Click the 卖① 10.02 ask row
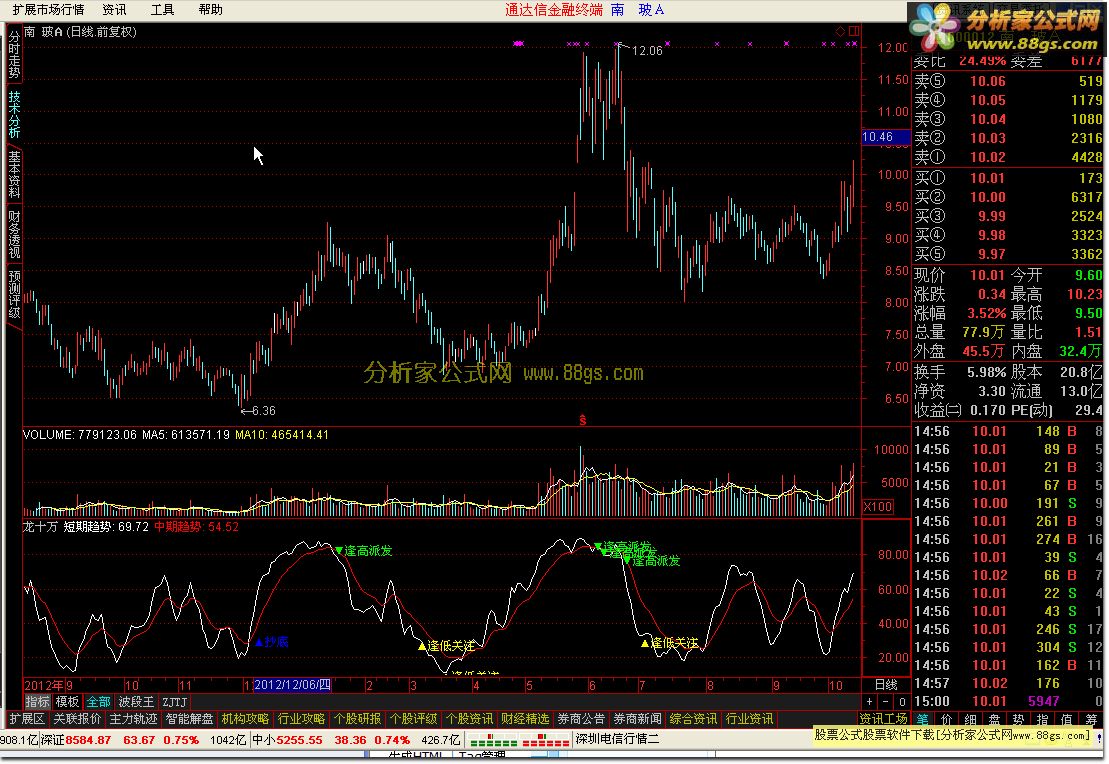This screenshot has height=764, width=1109. click(1008, 157)
